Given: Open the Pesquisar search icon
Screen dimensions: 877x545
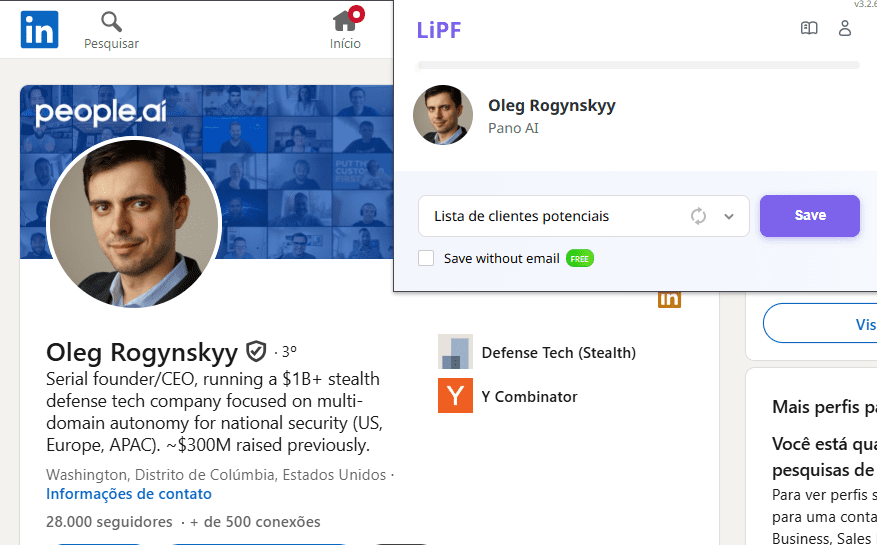Looking at the screenshot, I should [111, 22].
